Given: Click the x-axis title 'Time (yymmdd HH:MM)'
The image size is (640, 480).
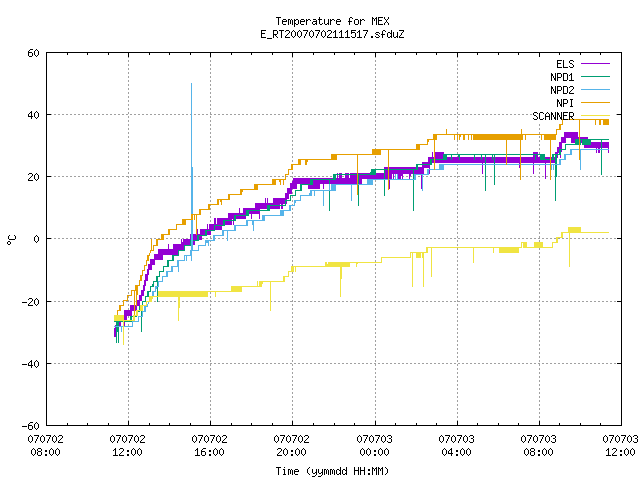Looking at the screenshot, I should [x=332, y=471].
